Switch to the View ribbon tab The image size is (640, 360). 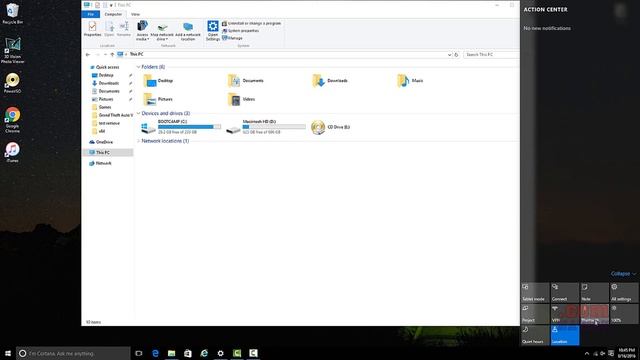point(135,14)
